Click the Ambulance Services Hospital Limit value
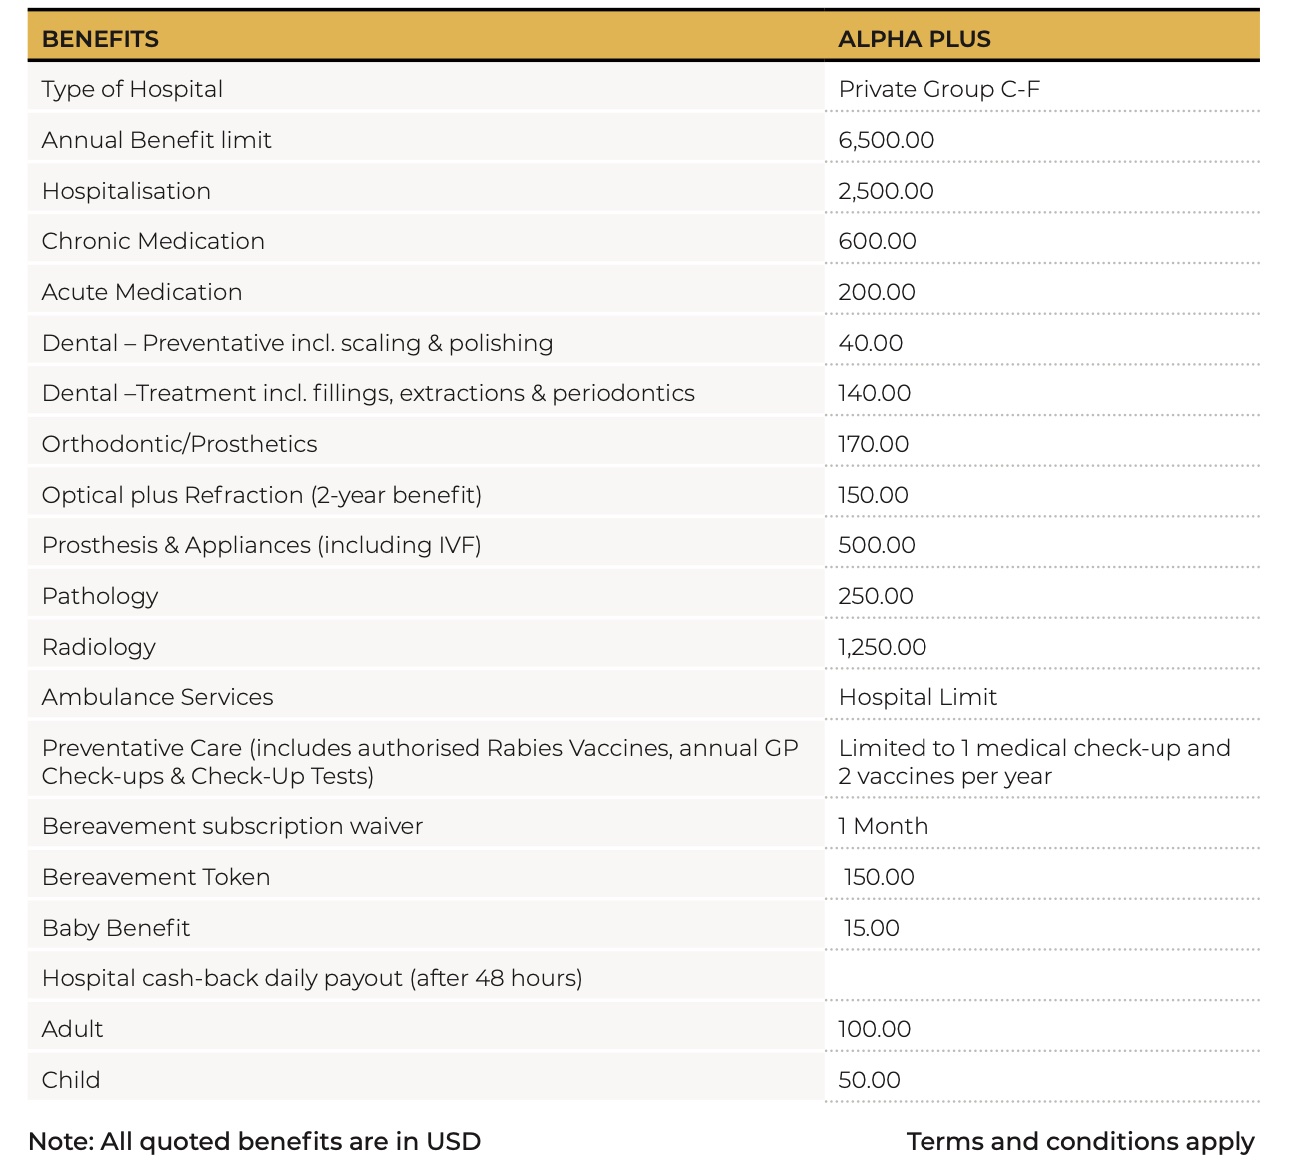 point(917,697)
